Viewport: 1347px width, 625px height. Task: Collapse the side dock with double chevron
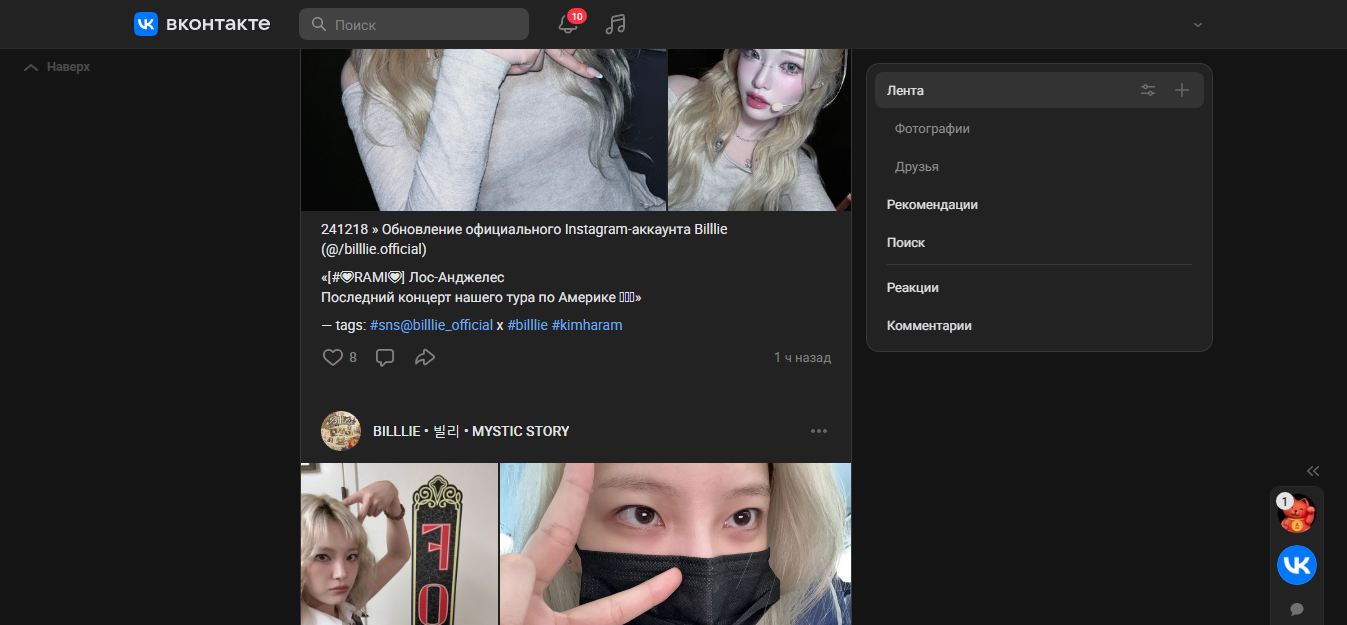click(1313, 471)
